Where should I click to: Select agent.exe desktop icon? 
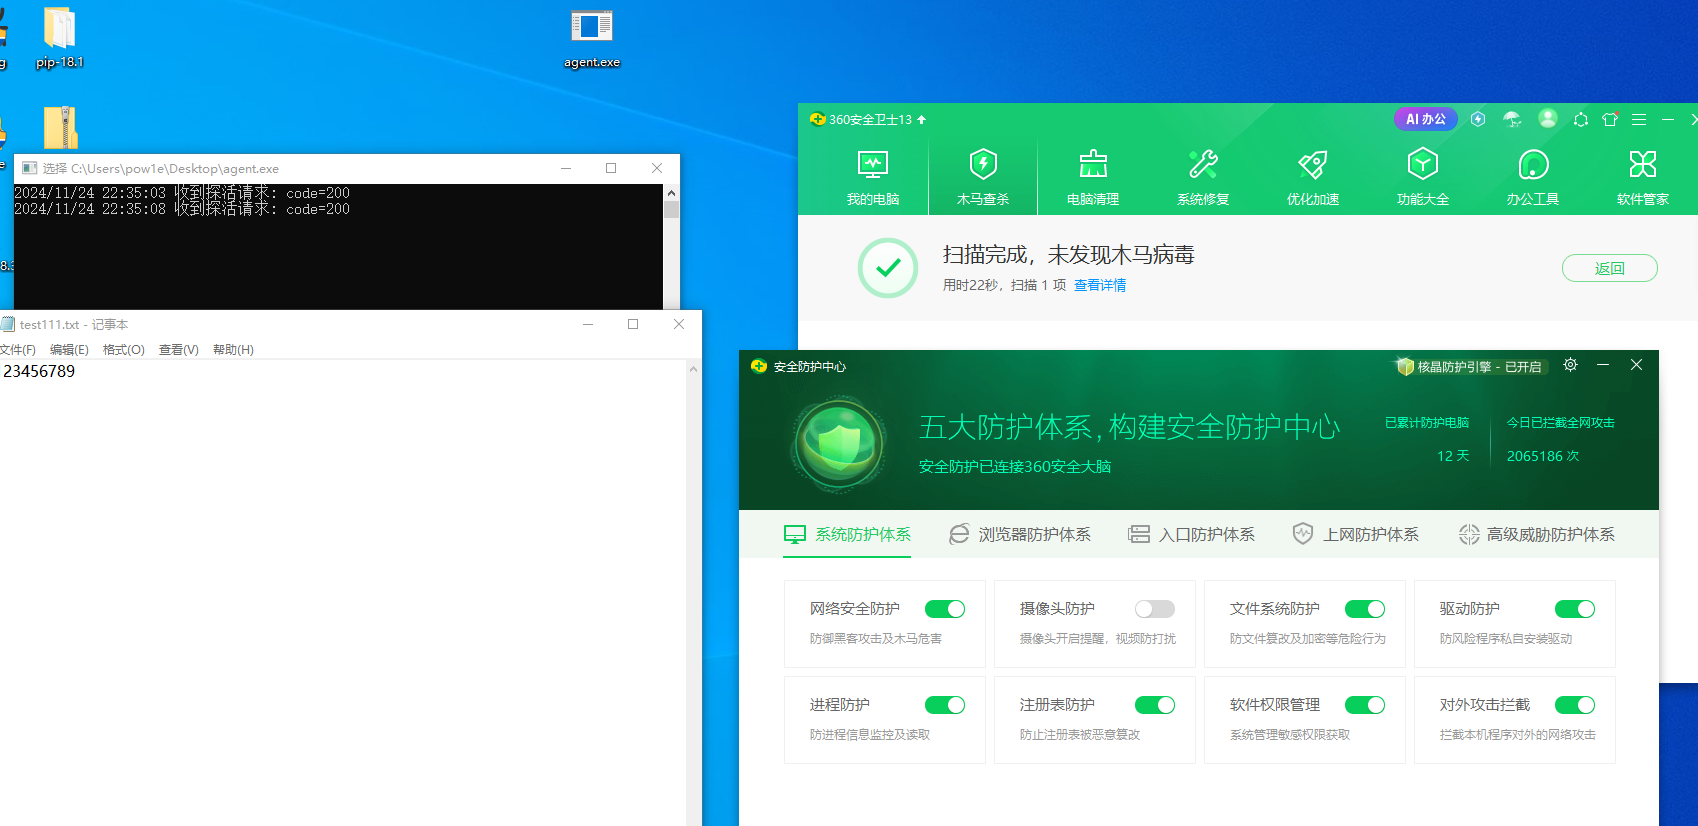click(x=592, y=39)
